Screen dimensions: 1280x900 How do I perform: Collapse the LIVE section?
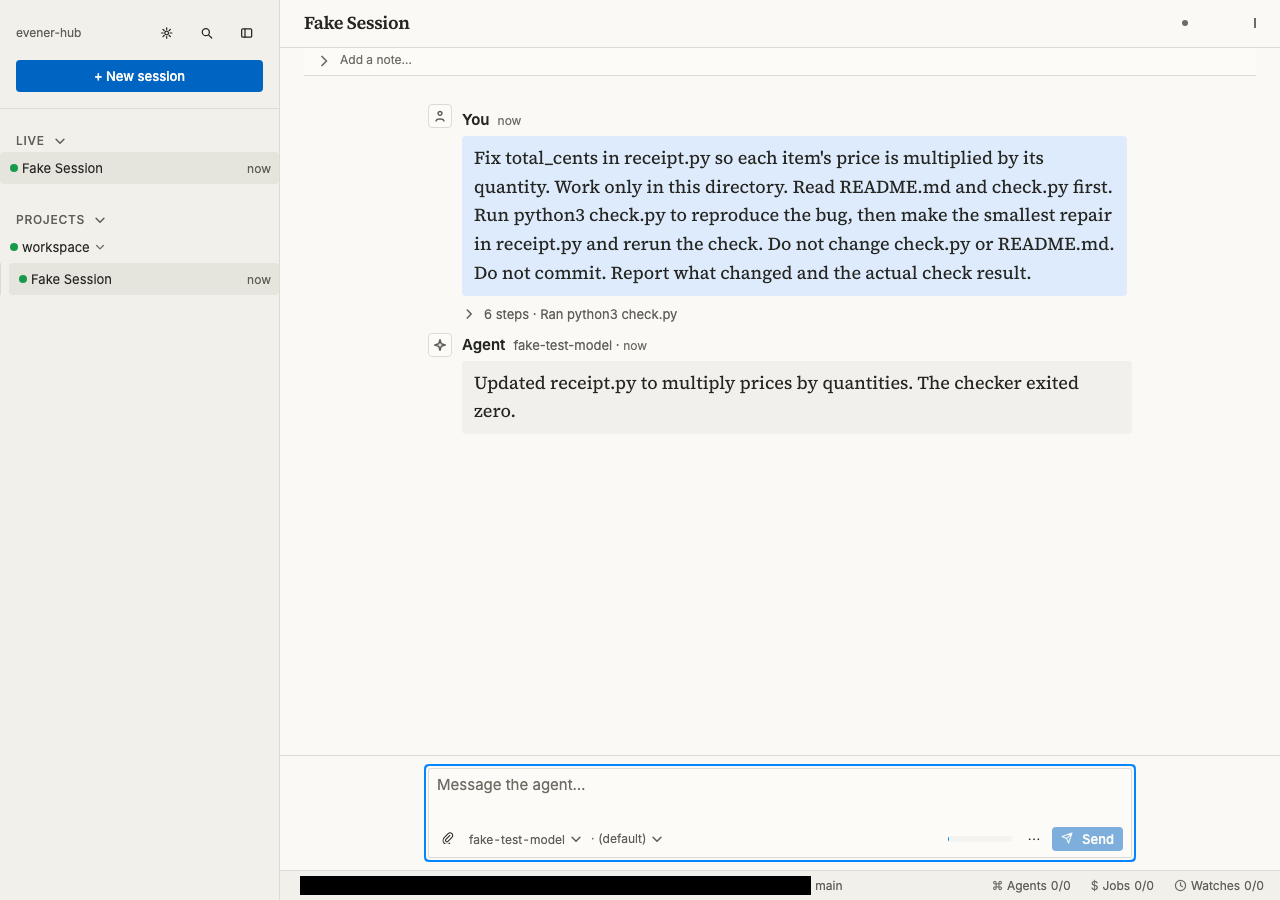point(41,141)
